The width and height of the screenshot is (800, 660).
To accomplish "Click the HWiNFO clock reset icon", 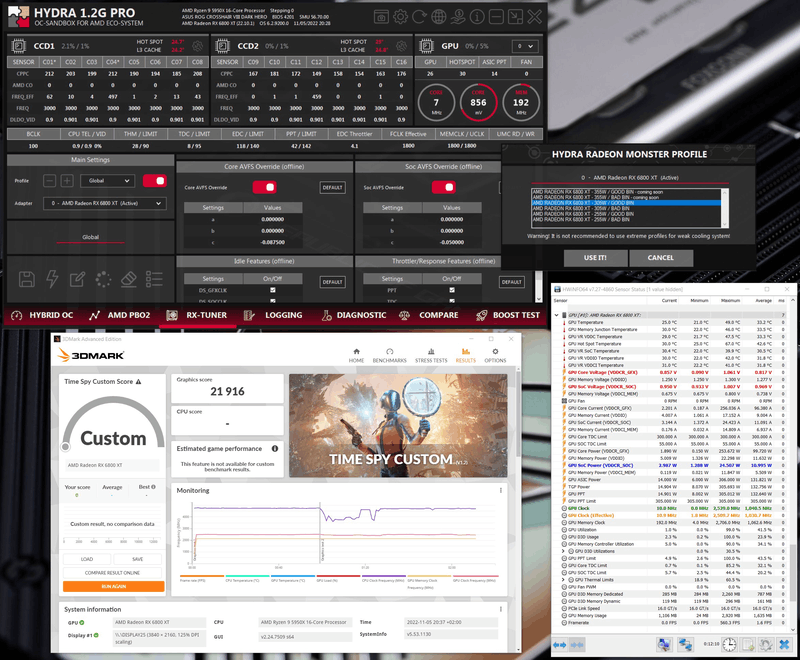I will pyautogui.click(x=729, y=645).
